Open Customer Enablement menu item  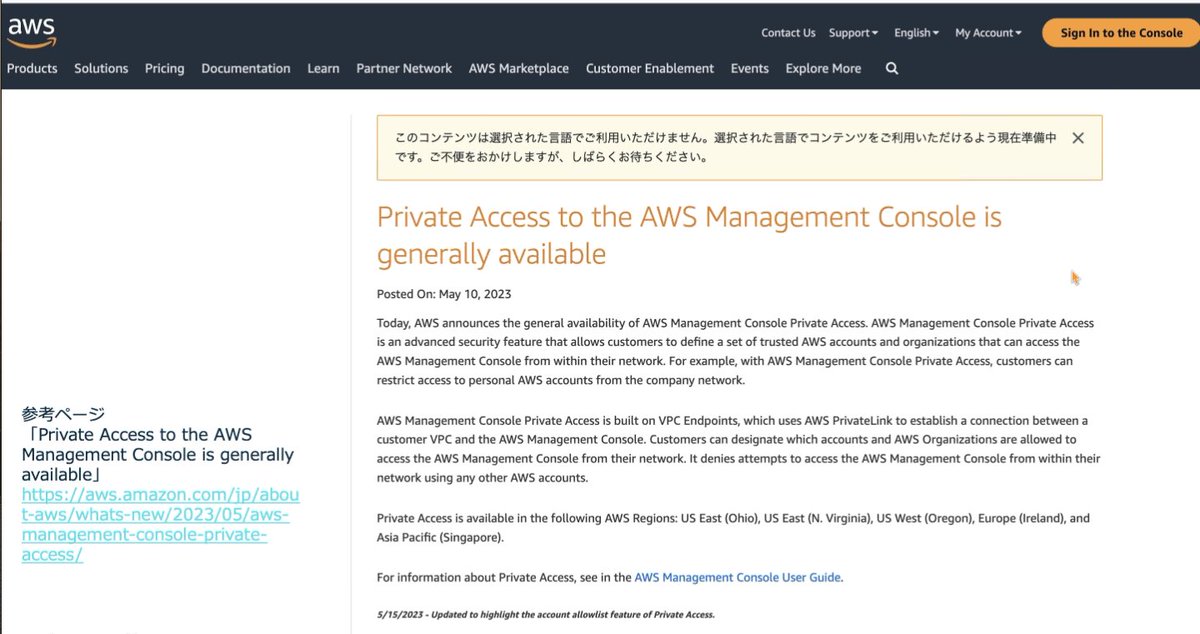tap(650, 69)
